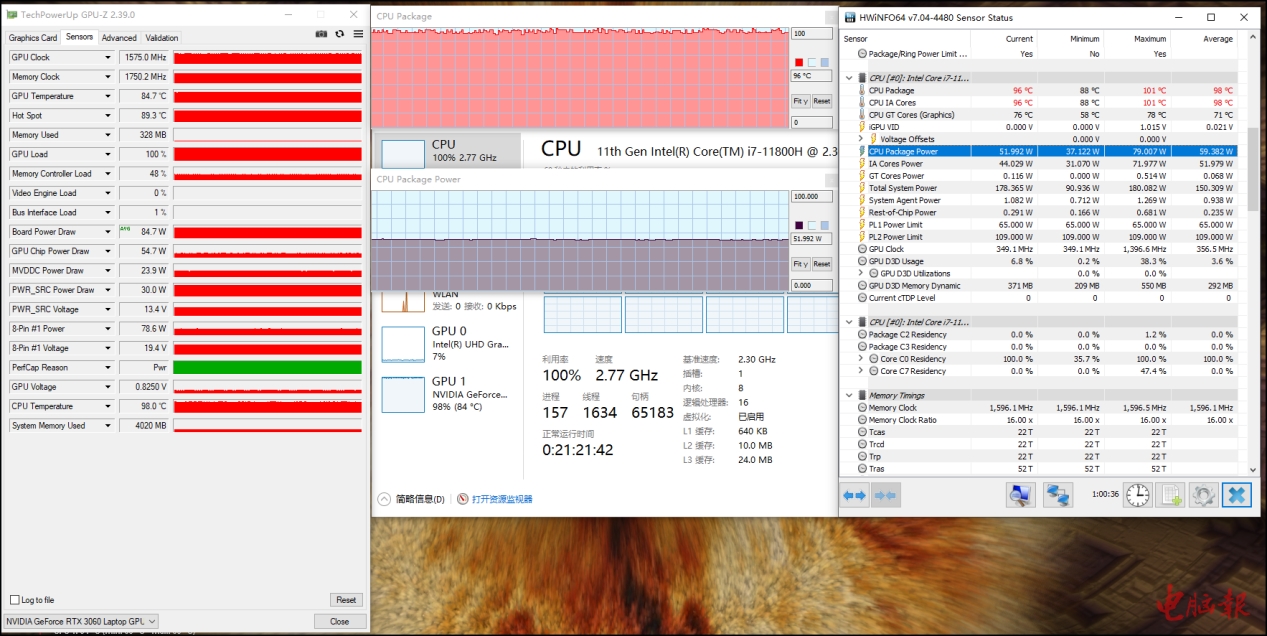Click Fit y in CPU Package graph

tap(800, 101)
